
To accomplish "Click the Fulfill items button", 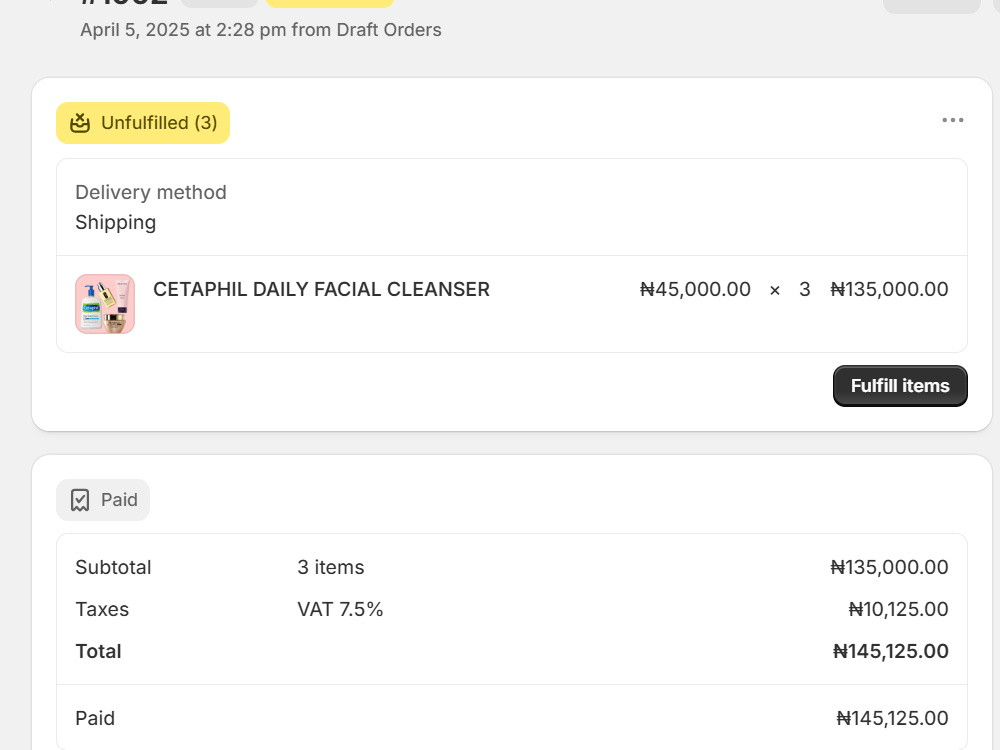I will (x=900, y=386).
